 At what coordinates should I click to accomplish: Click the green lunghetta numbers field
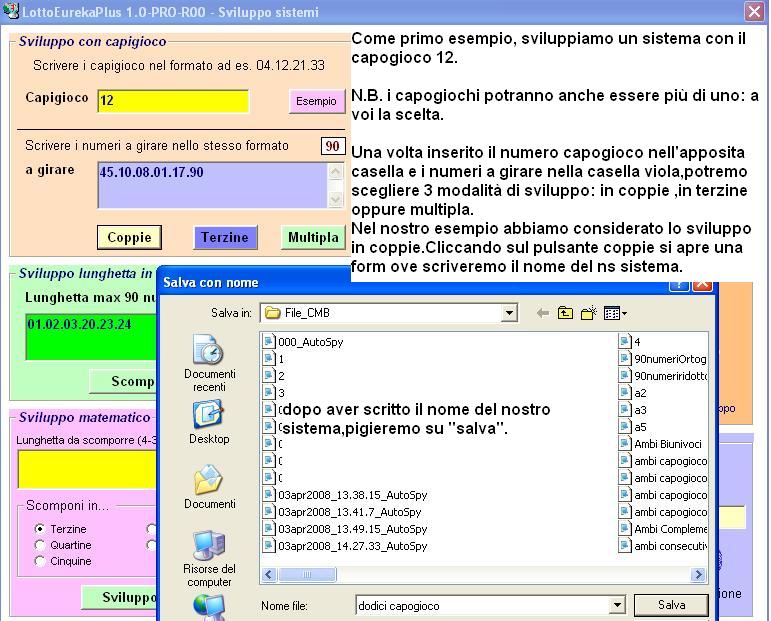(91, 337)
